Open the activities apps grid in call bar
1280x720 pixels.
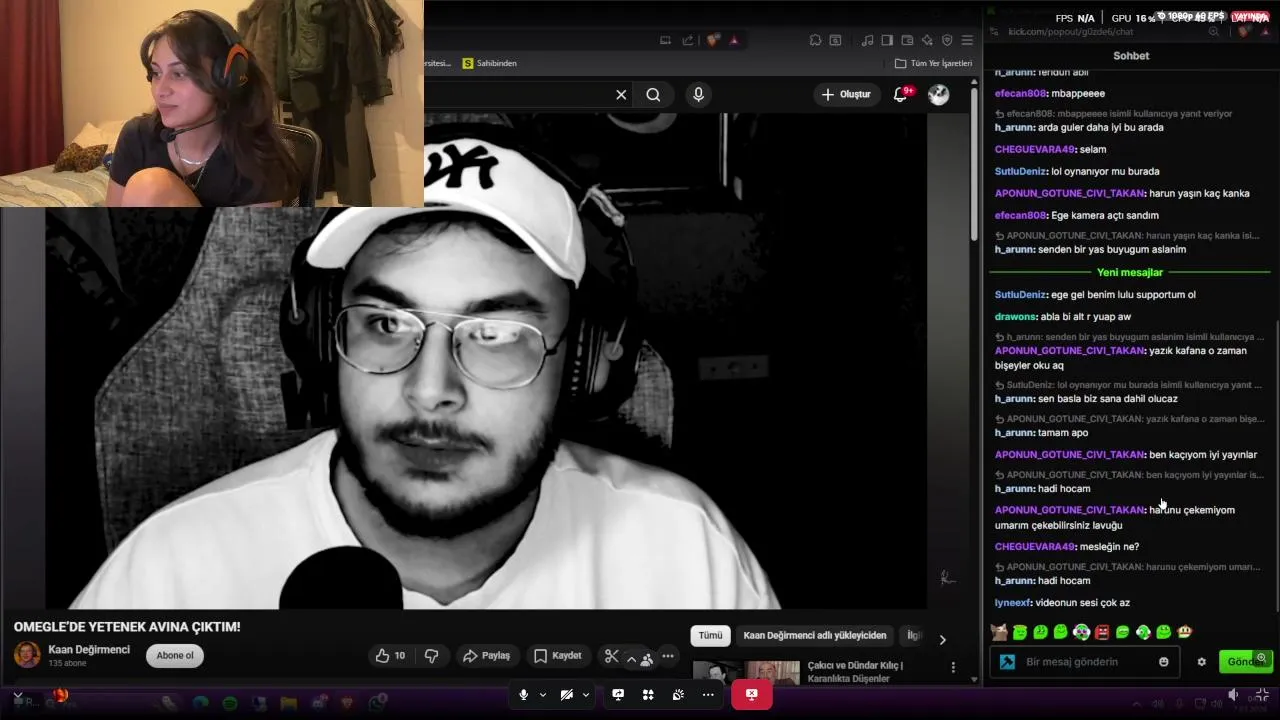point(648,694)
